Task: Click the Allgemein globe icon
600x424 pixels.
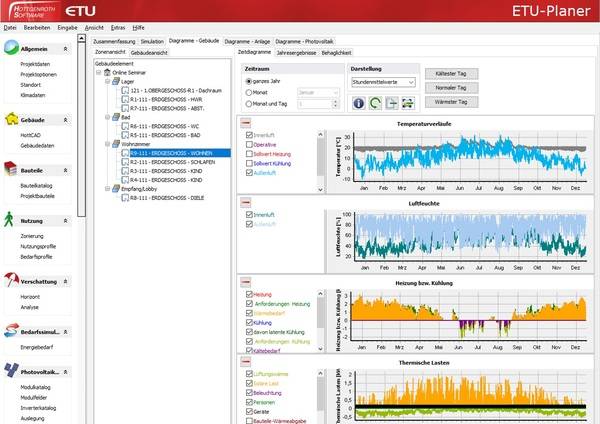Action: [x=10, y=48]
